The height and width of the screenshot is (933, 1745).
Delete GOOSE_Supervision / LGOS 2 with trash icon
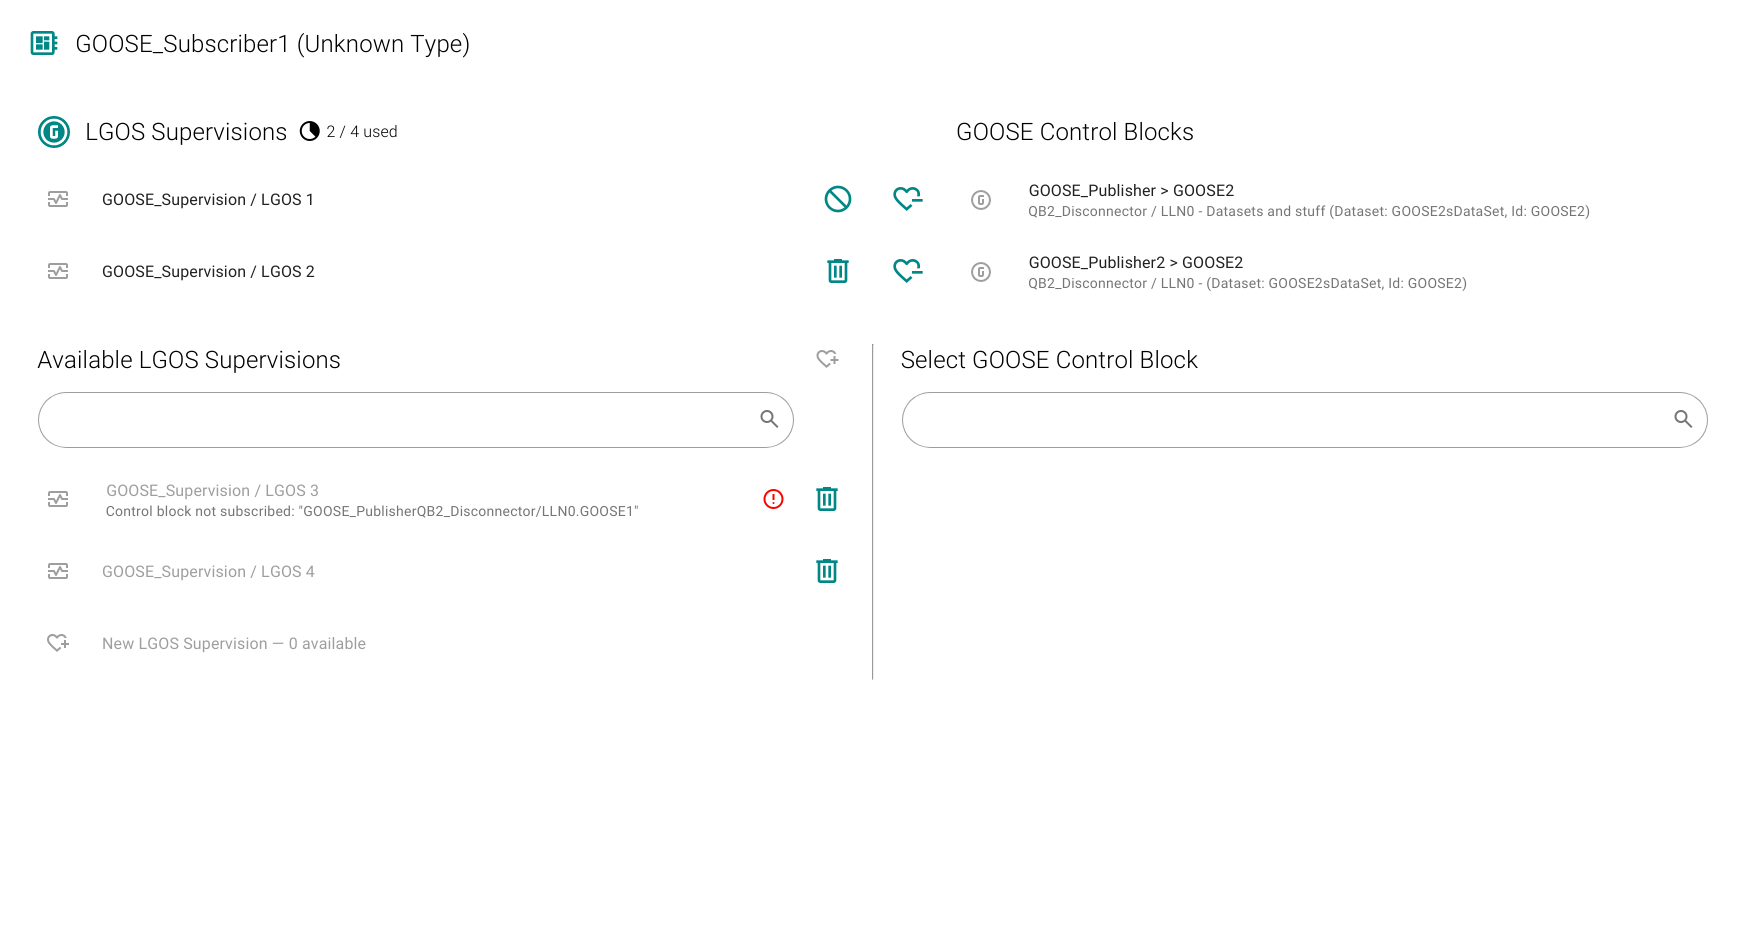(838, 271)
